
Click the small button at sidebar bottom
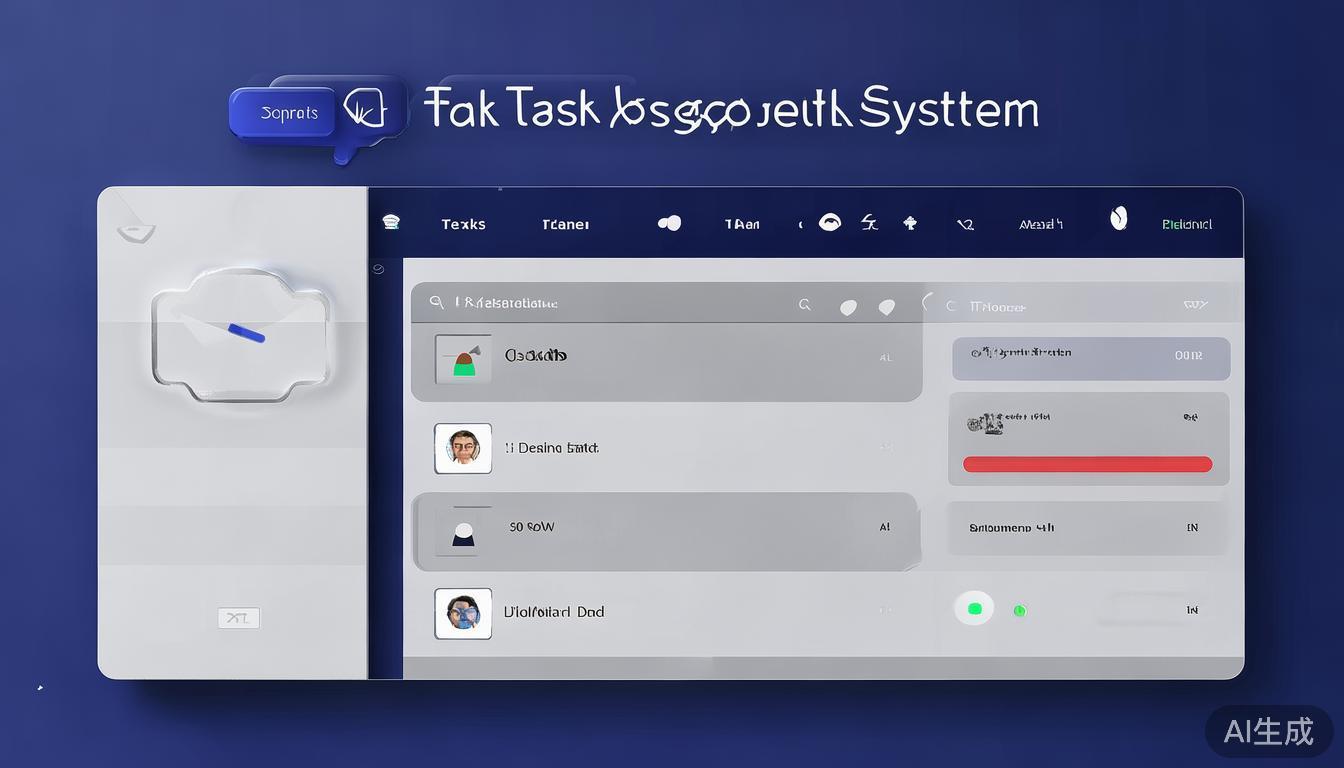click(238, 618)
